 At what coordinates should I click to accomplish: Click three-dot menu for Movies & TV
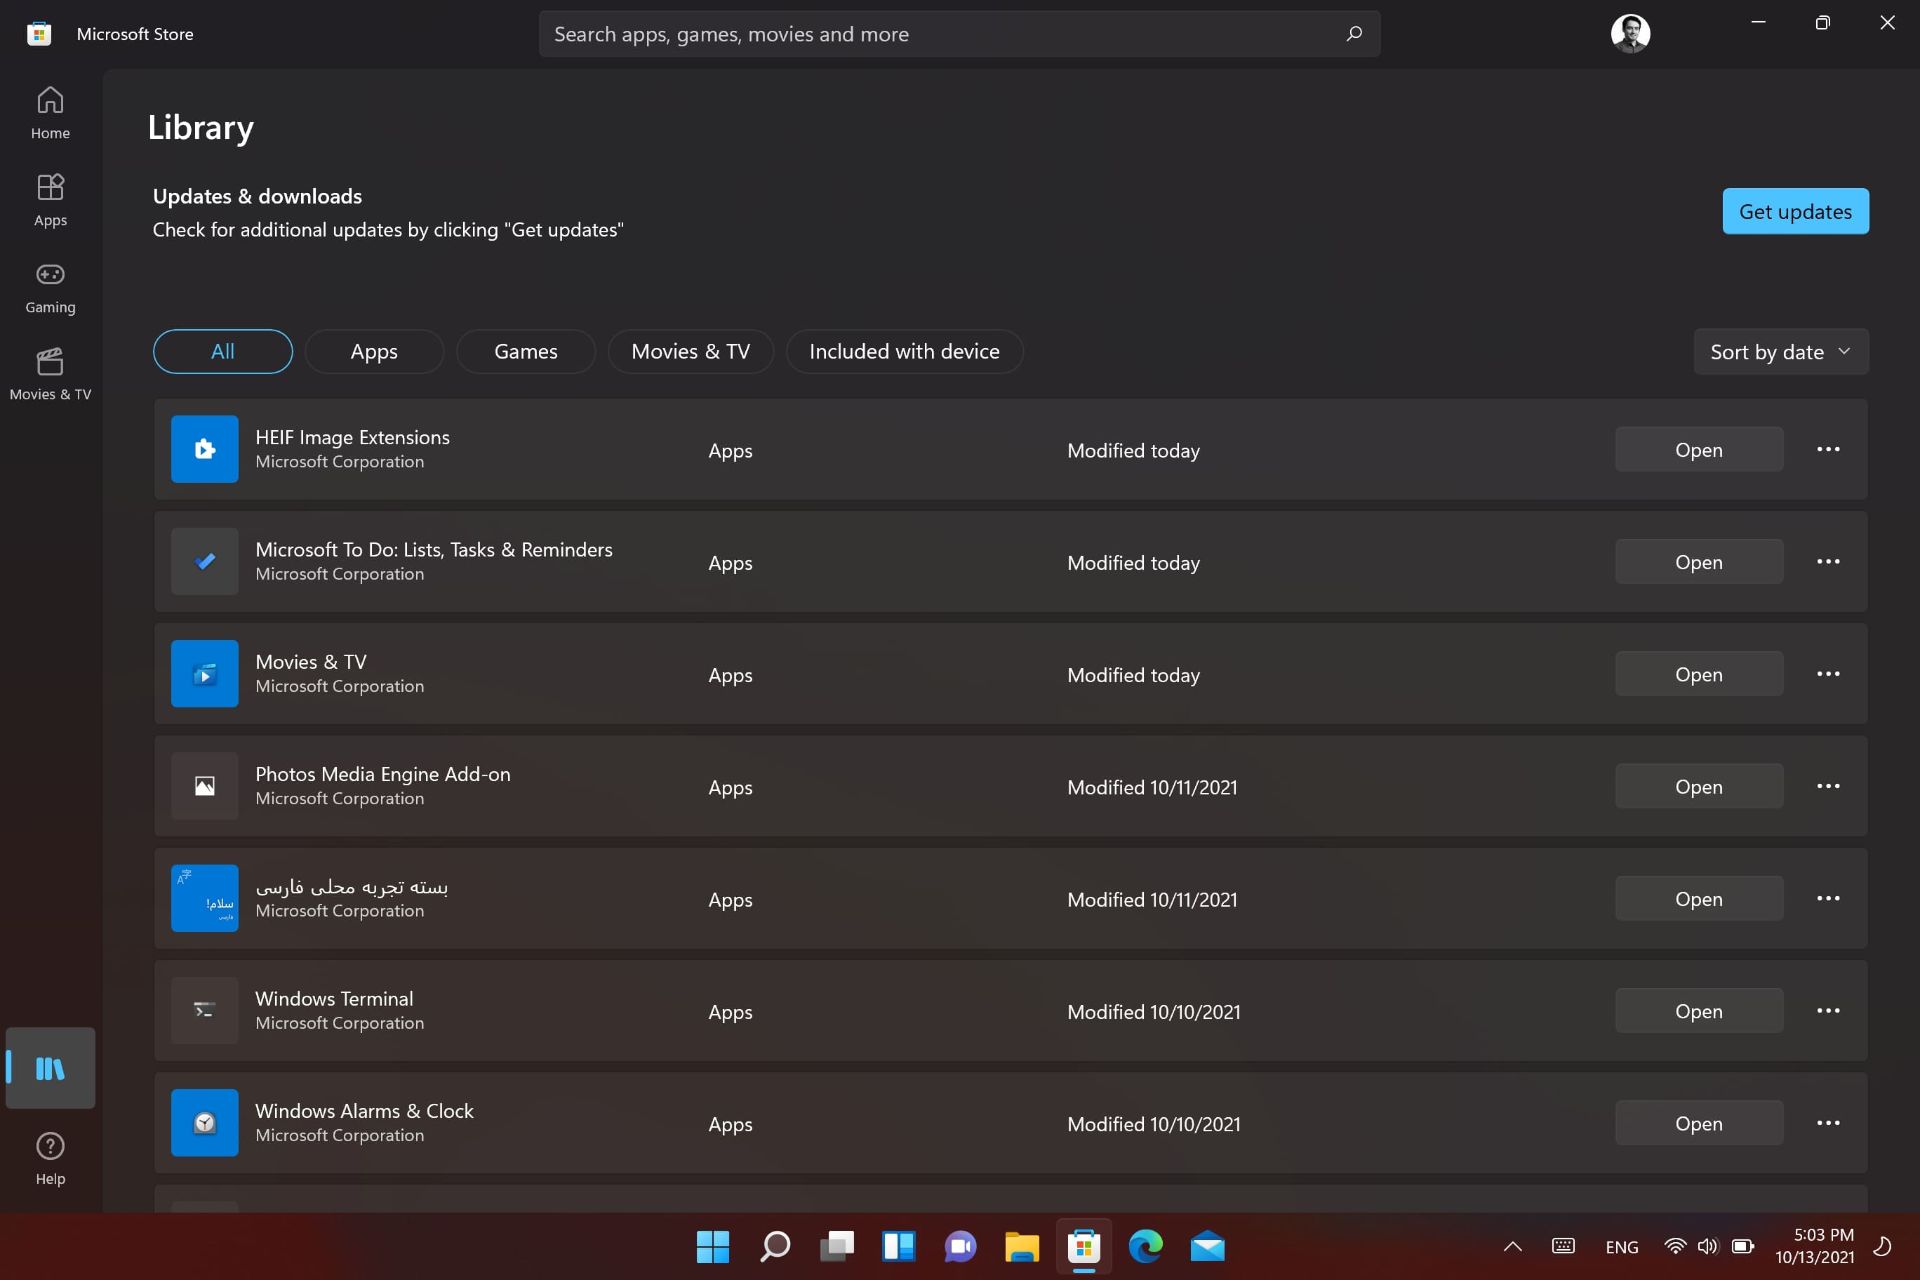(x=1829, y=673)
